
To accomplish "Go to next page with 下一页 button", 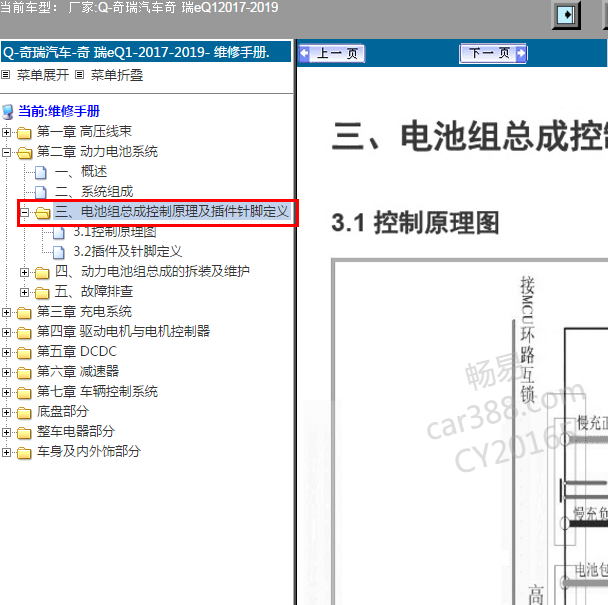I will [493, 53].
